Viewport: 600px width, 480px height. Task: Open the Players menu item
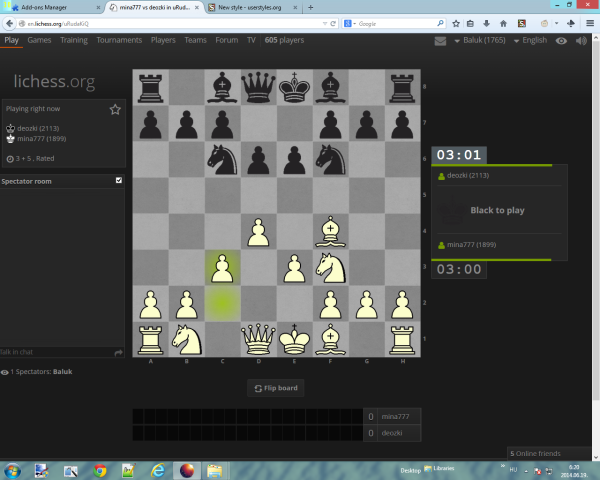[163, 40]
